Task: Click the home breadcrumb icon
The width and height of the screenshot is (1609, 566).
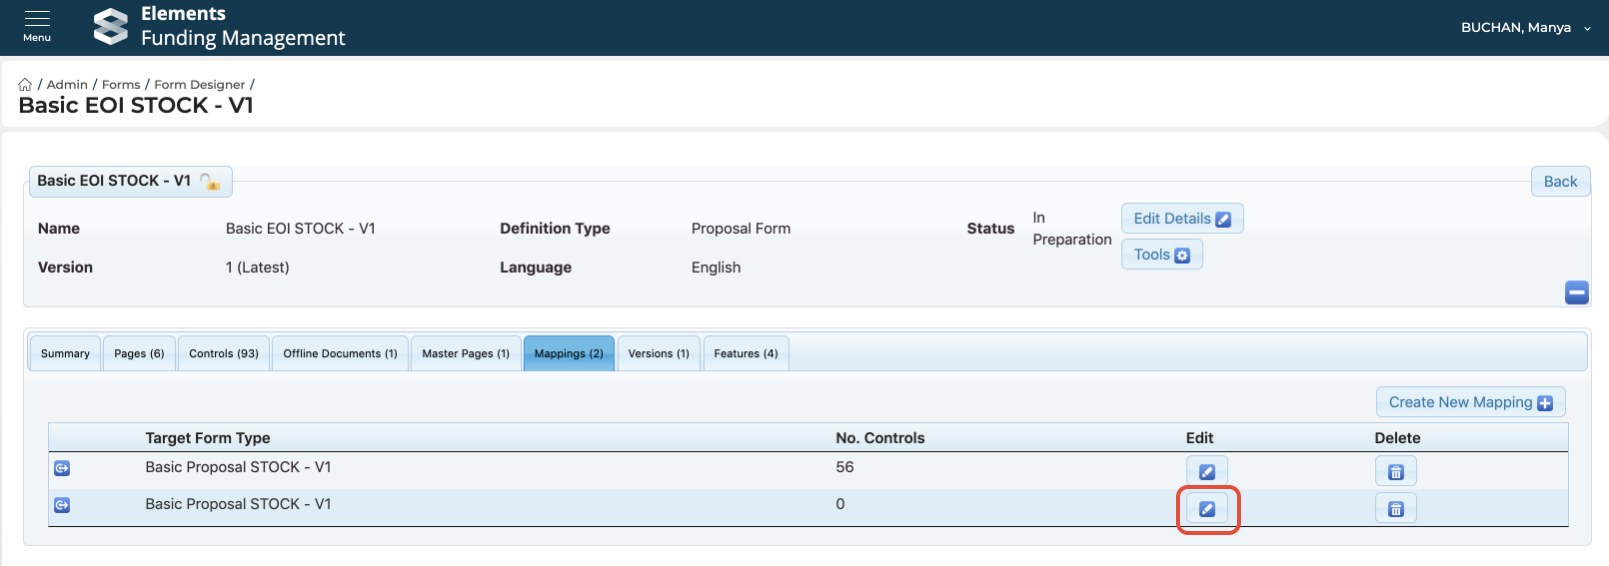Action: 25,85
